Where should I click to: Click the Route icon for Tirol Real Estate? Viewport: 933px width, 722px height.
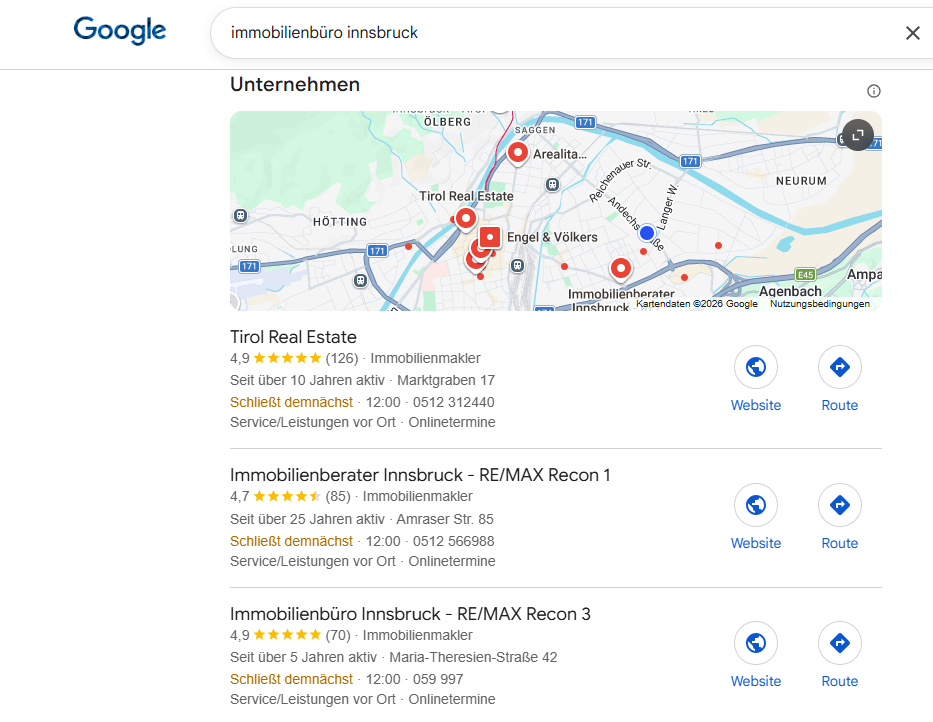(839, 367)
